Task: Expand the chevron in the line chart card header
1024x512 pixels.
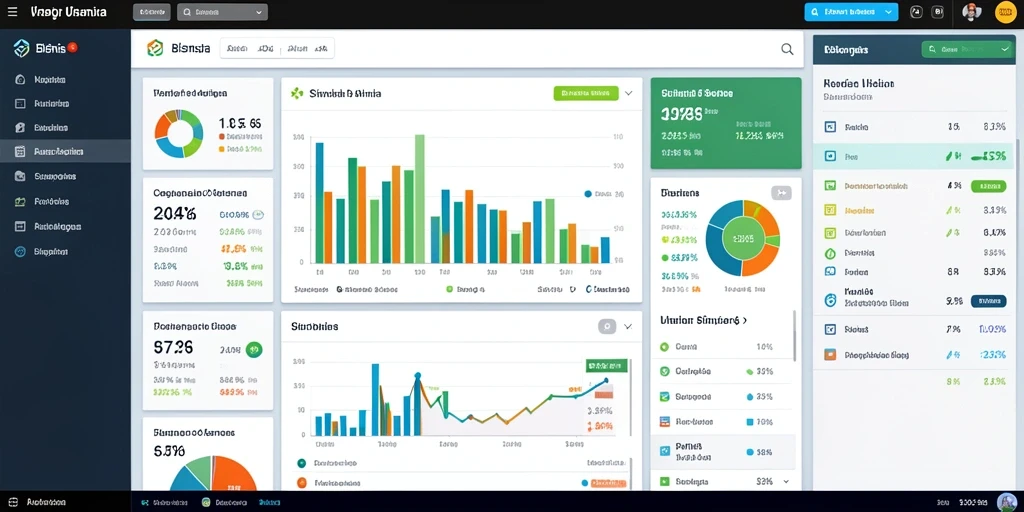Action: point(628,327)
